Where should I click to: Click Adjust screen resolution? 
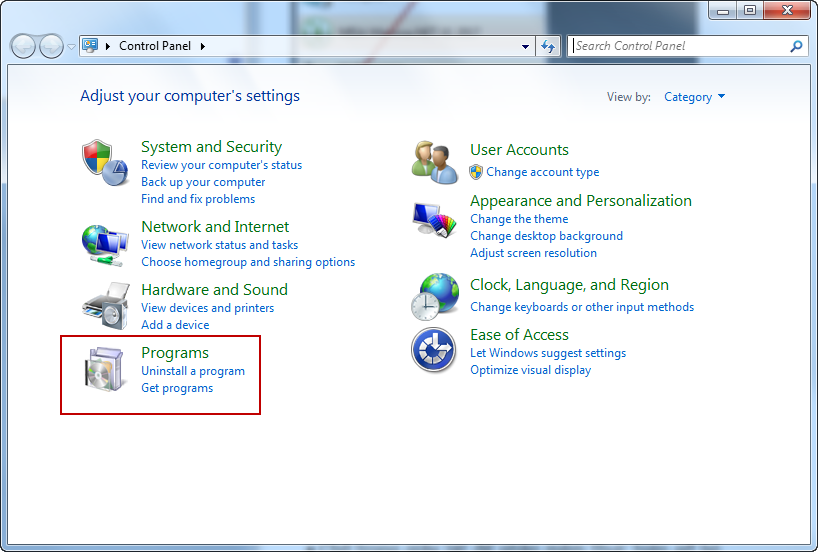(x=533, y=253)
